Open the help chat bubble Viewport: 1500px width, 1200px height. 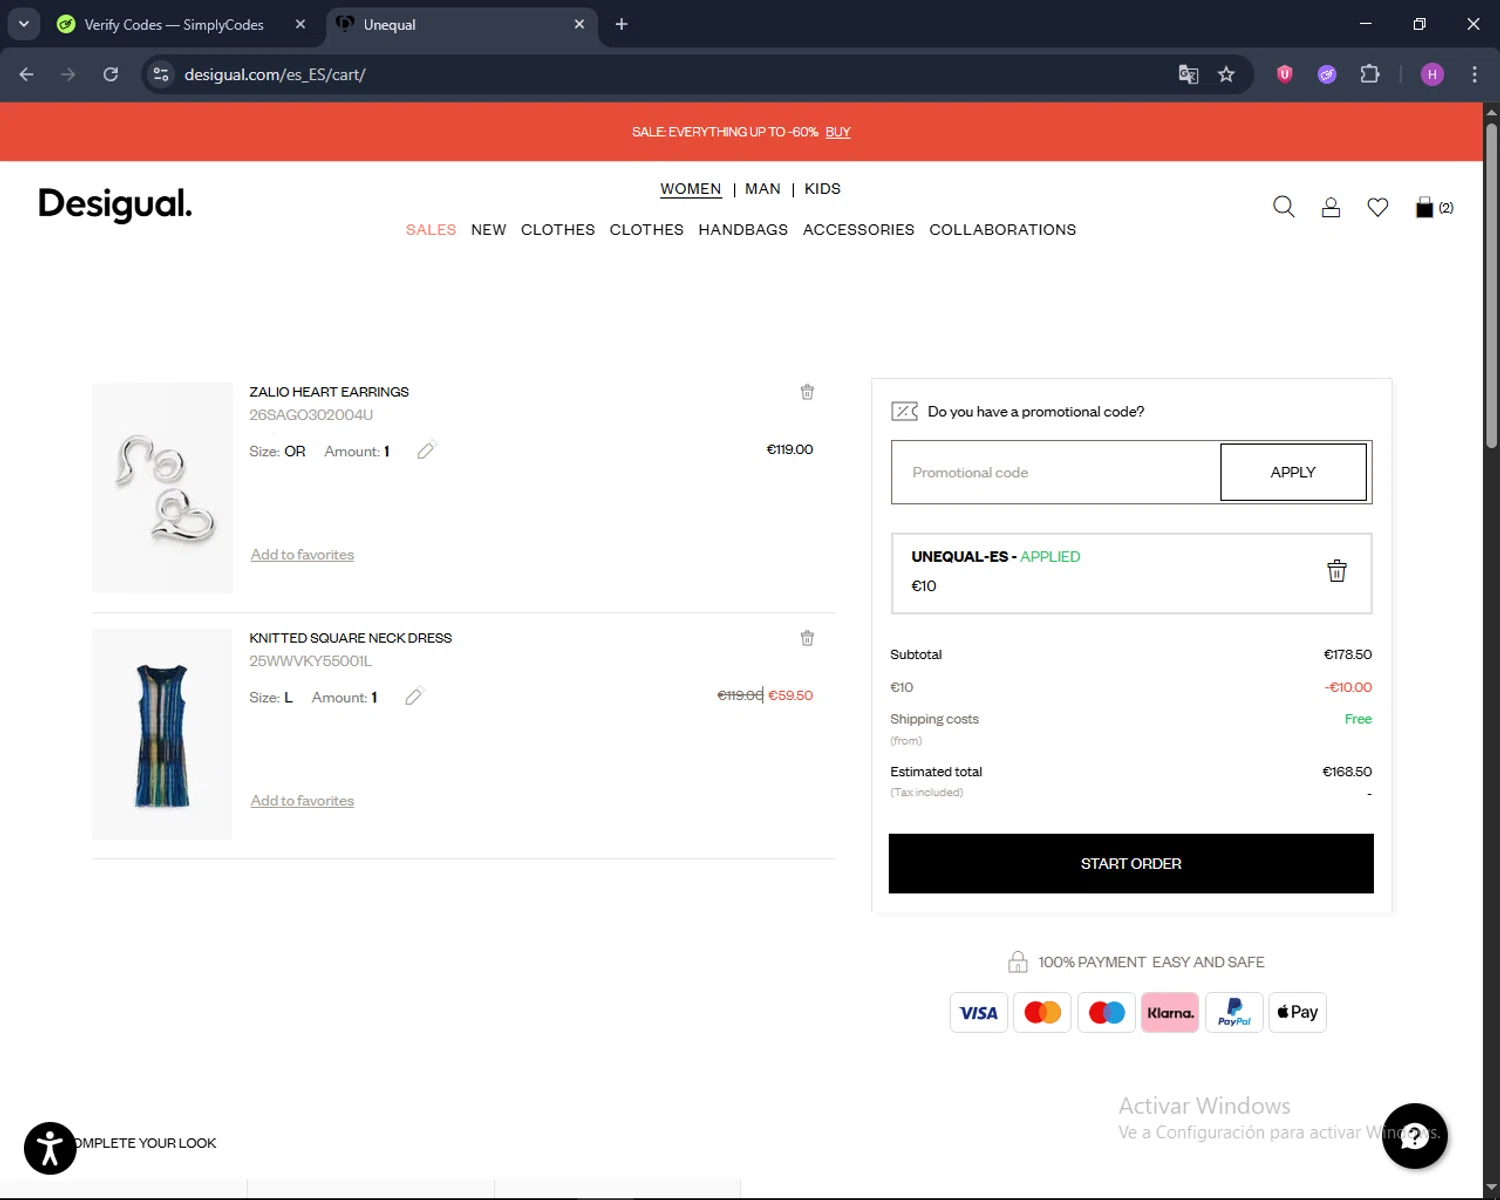pos(1415,1136)
